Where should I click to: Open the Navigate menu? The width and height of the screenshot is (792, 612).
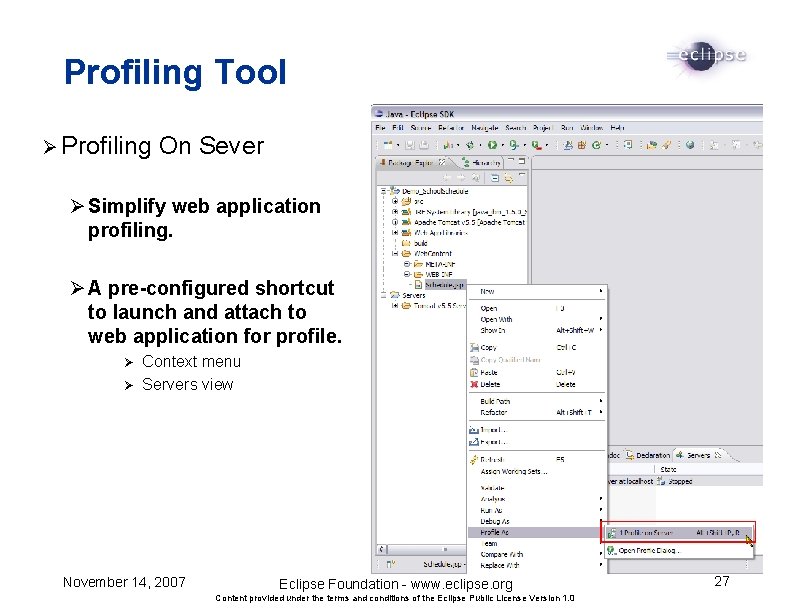click(x=484, y=128)
